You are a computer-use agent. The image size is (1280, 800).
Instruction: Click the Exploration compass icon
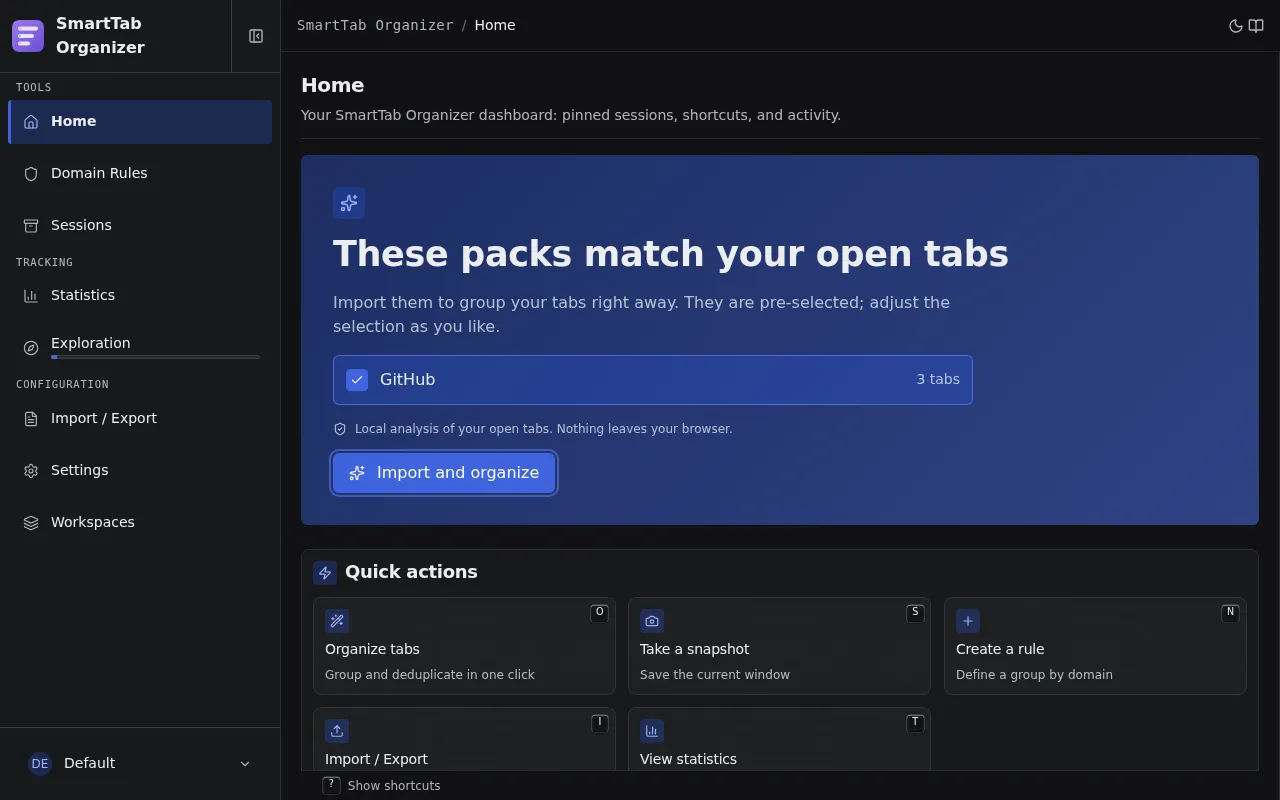31,348
